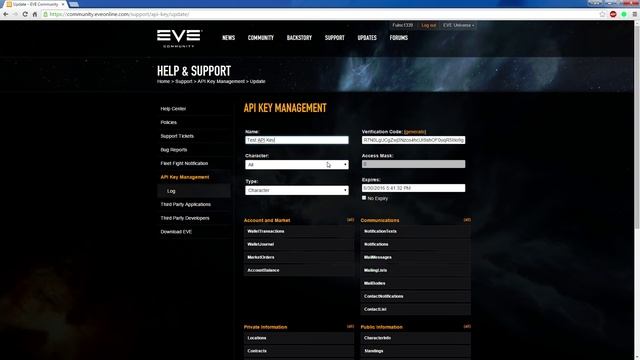Image resolution: width=640 pixels, height=360 pixels.
Task: Click the Name input field
Action: 297,140
